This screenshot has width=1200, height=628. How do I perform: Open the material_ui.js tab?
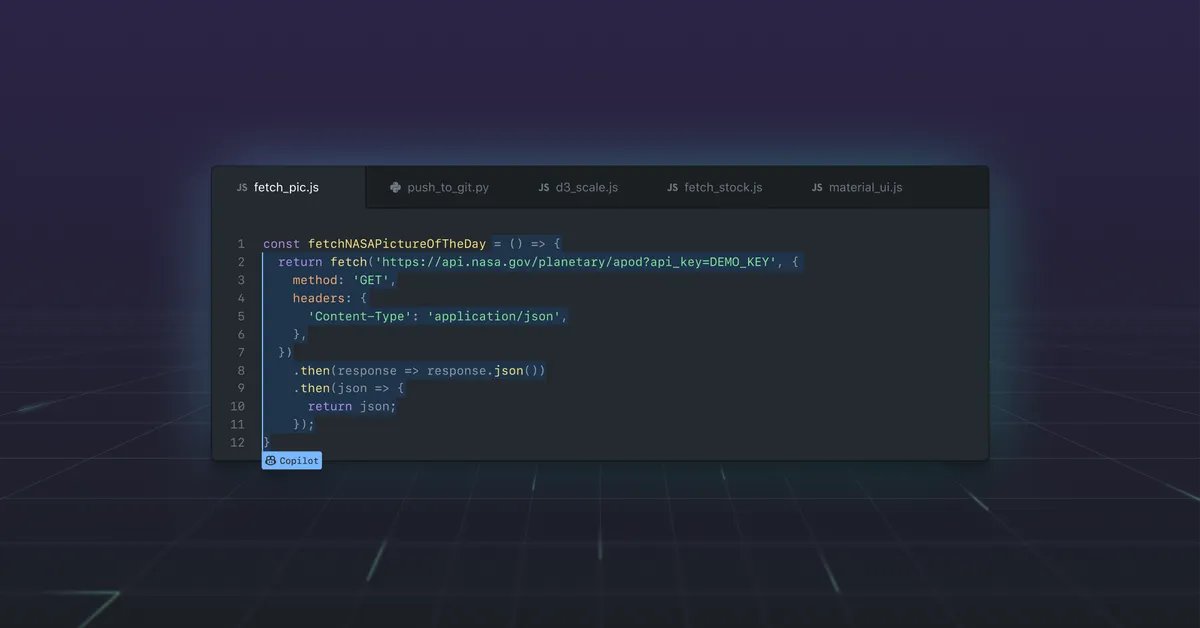point(857,187)
